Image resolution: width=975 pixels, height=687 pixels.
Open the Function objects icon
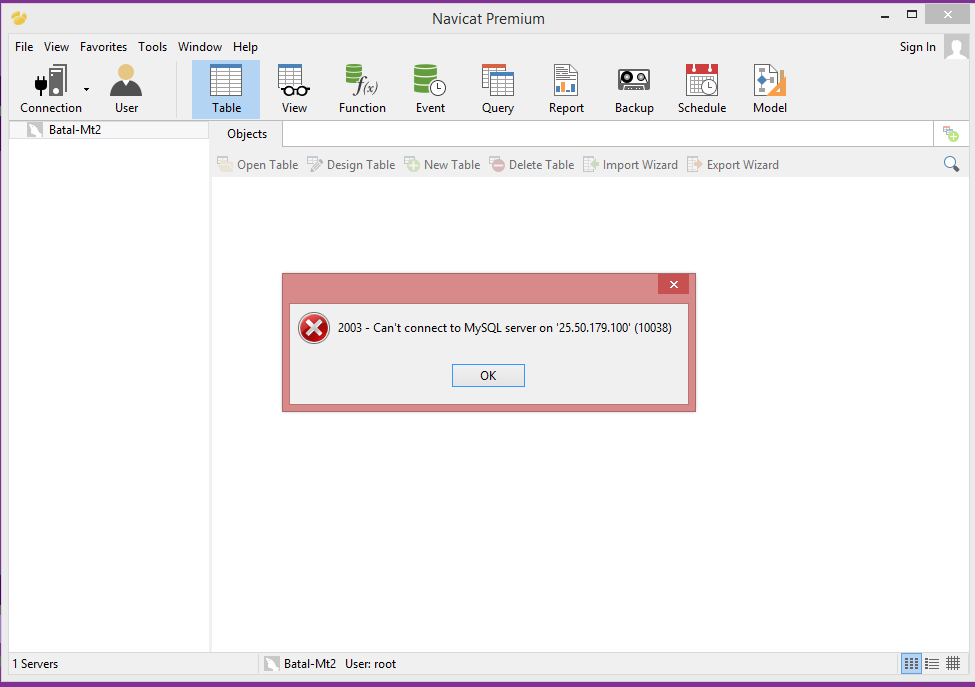point(362,89)
